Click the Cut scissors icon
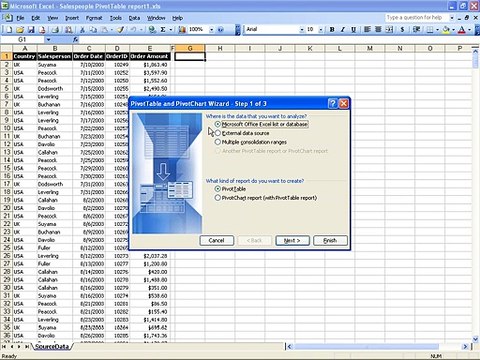 [82, 30]
